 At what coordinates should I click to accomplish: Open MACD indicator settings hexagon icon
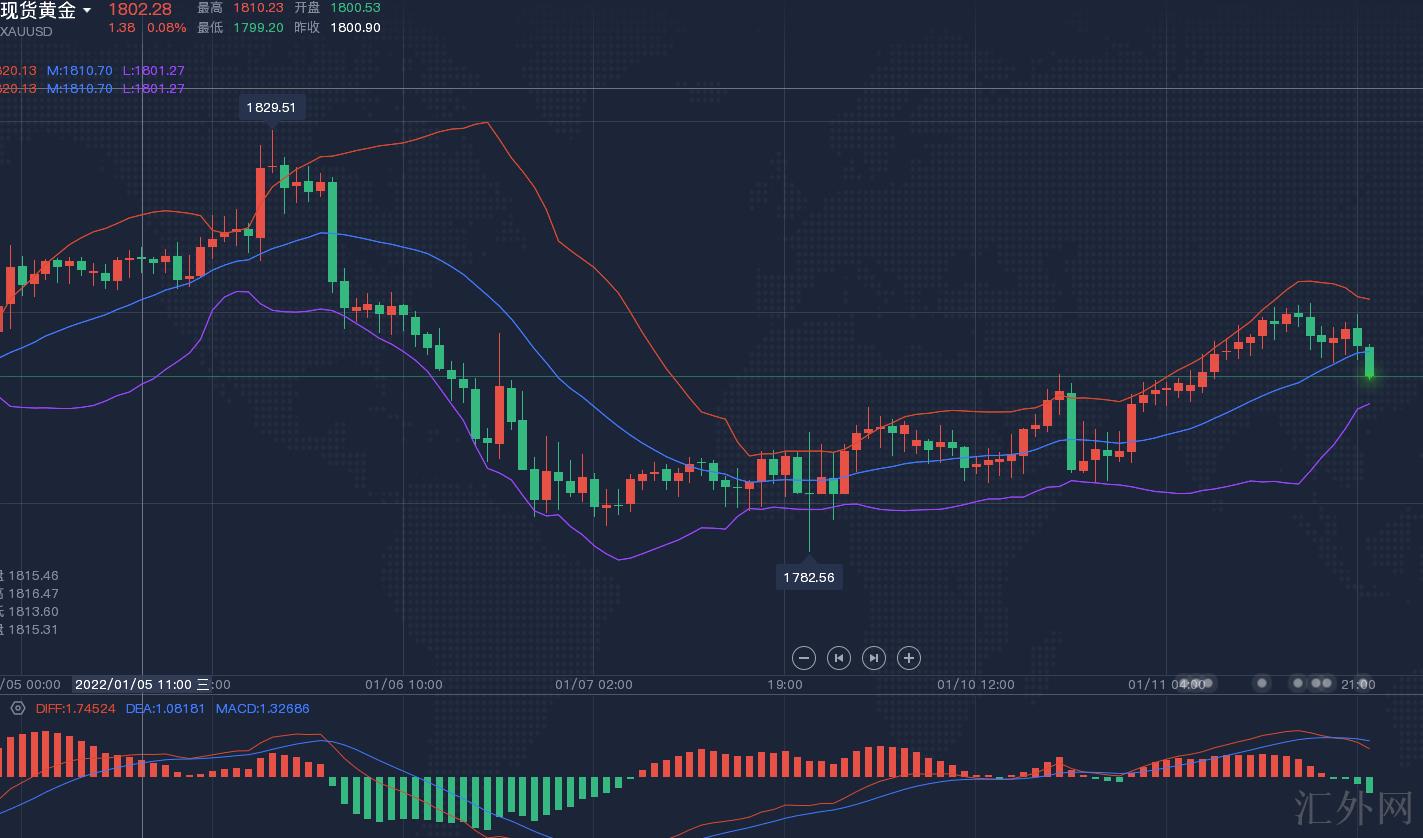coord(17,708)
